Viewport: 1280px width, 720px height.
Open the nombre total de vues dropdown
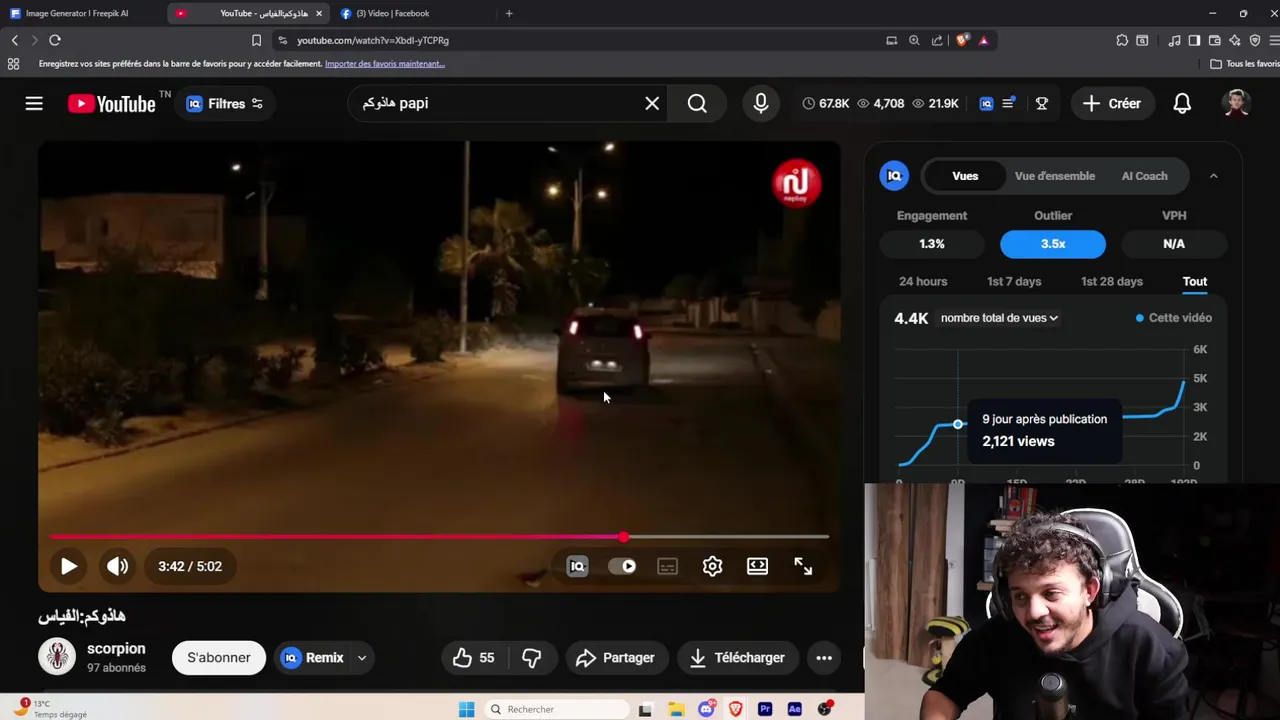pos(999,318)
